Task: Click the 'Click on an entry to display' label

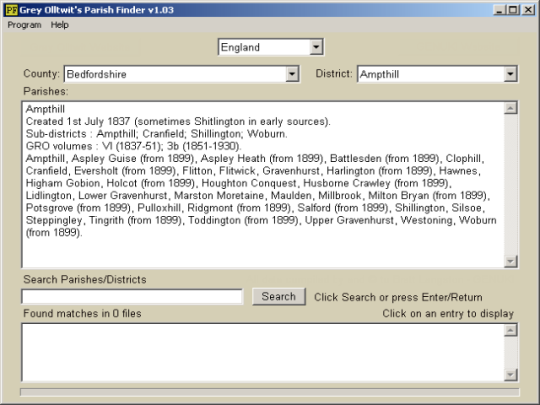Action: point(448,313)
